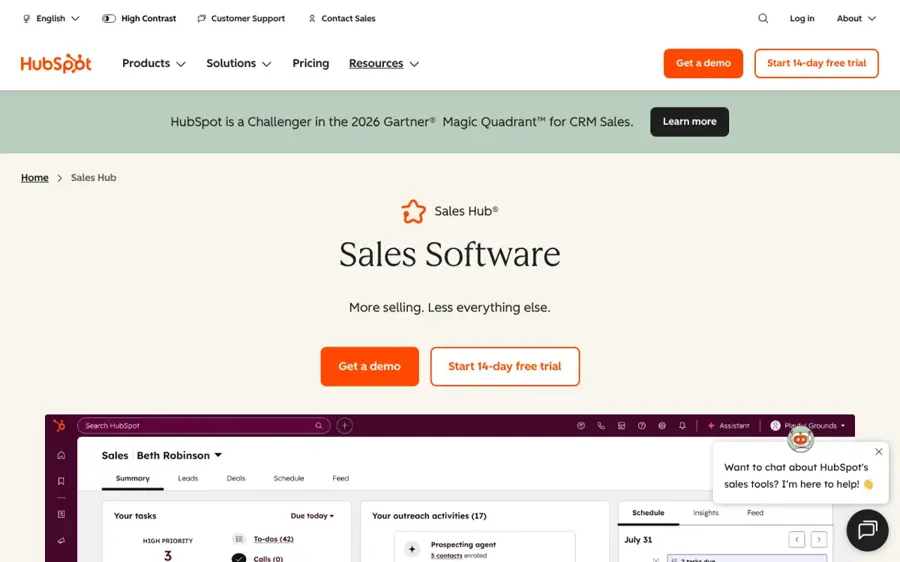Screen dimensions: 900x562
Task: Open Feed tab beside Insights
Action: coord(755,513)
